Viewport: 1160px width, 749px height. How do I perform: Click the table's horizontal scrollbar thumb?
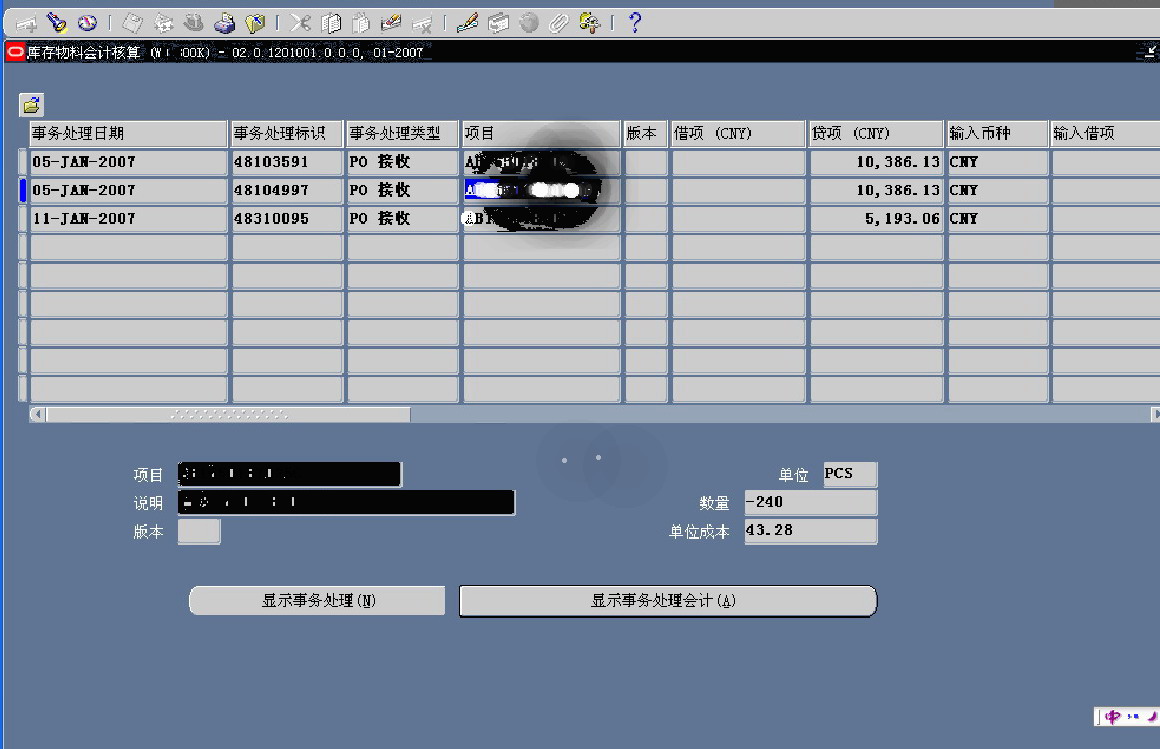tap(228, 414)
